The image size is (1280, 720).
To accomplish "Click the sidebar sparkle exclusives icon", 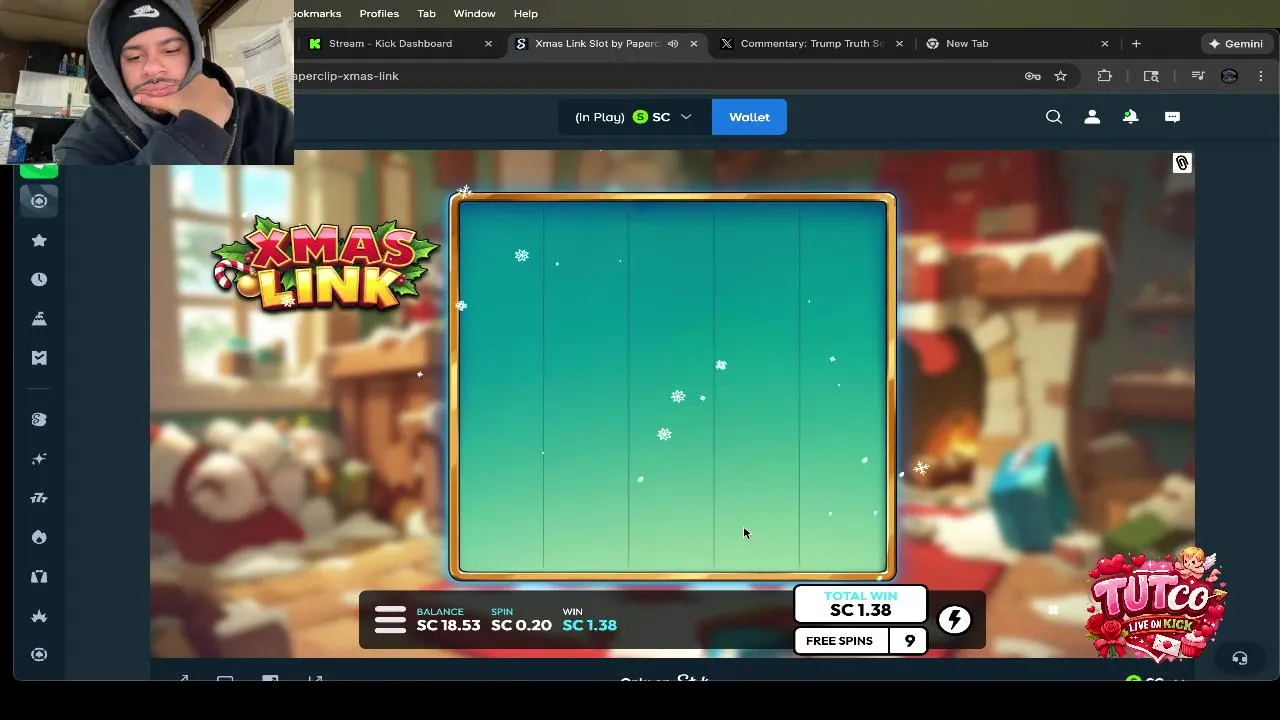I will pyautogui.click(x=39, y=459).
